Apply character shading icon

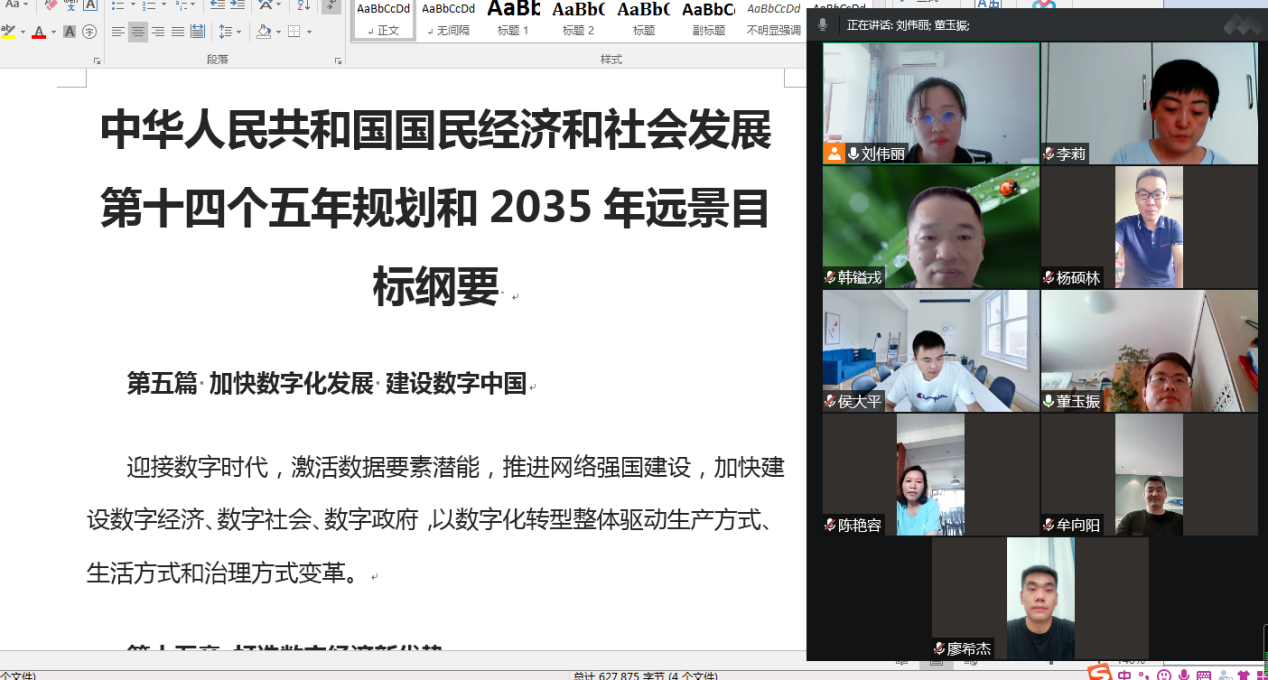click(70, 32)
